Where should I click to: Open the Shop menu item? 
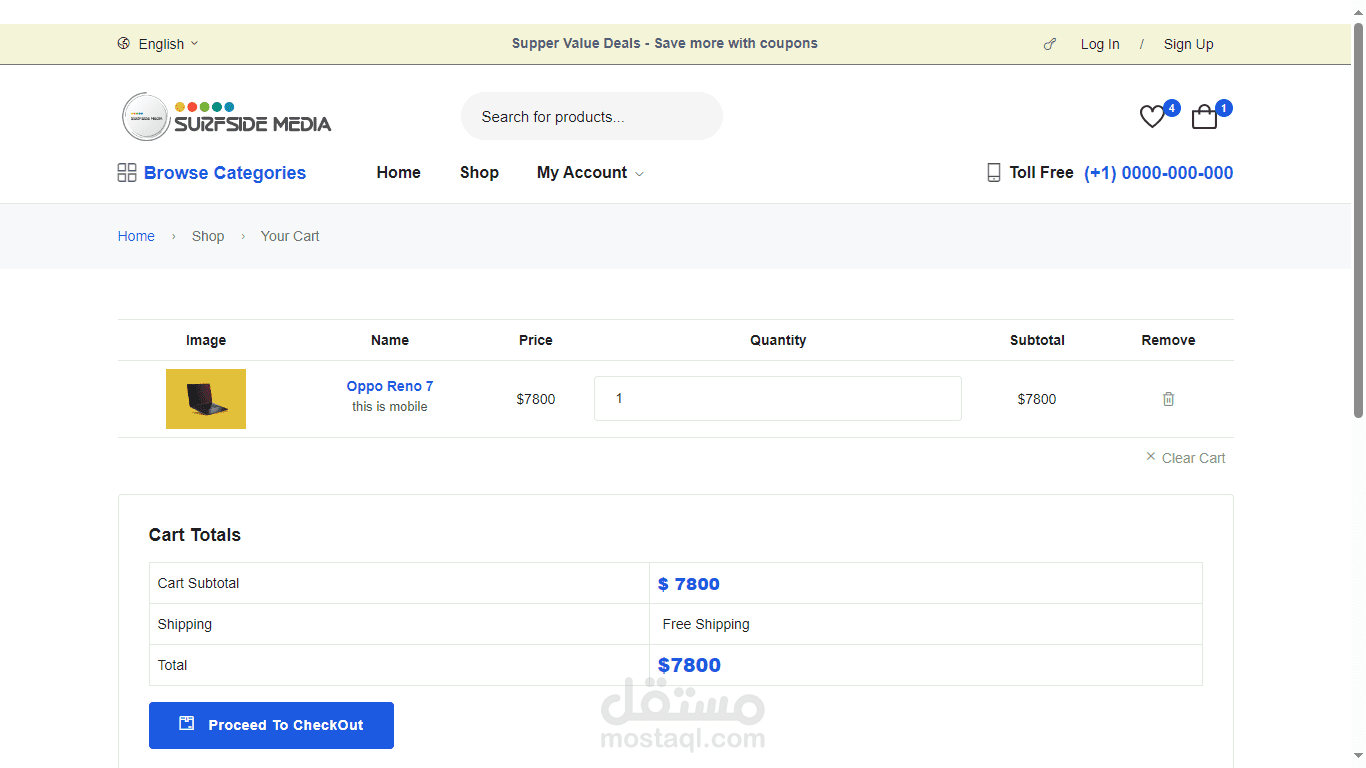(479, 173)
